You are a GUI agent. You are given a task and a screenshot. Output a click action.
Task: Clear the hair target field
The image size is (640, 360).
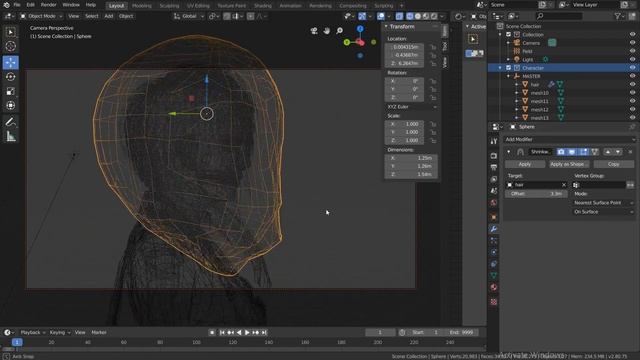[x=564, y=185]
